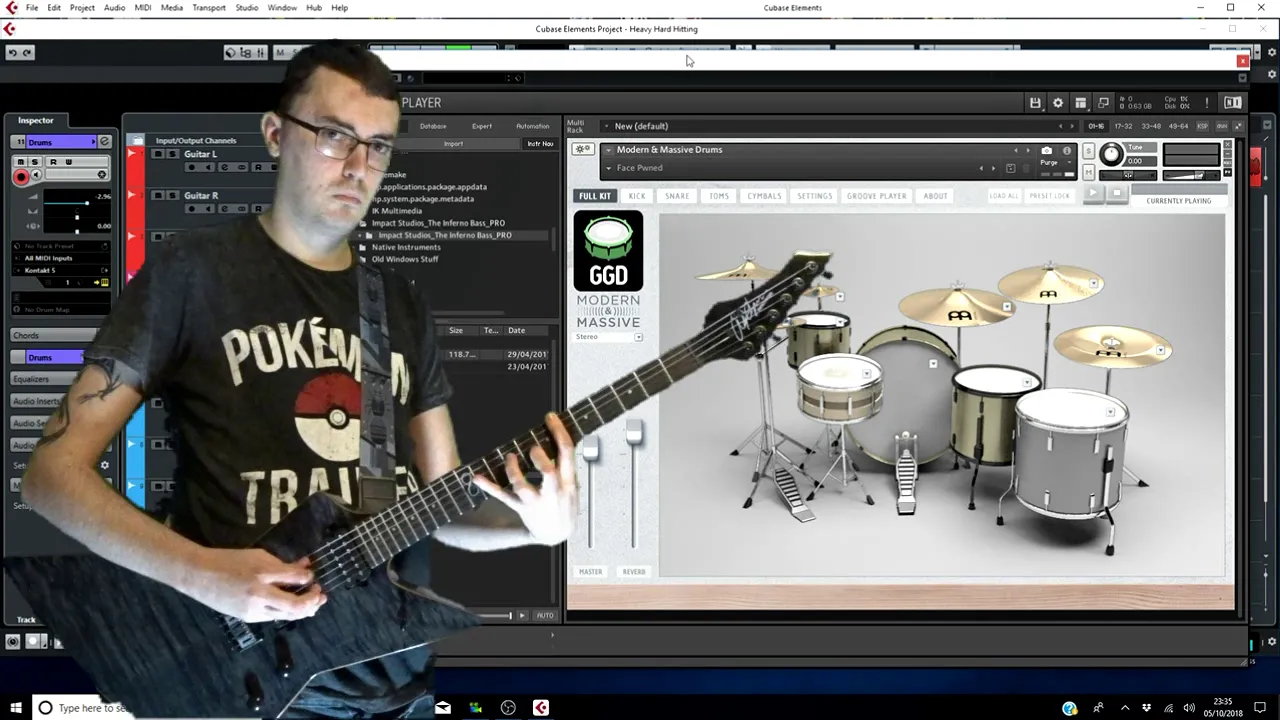Open Edit Channel Settings for Drums track

104,142
